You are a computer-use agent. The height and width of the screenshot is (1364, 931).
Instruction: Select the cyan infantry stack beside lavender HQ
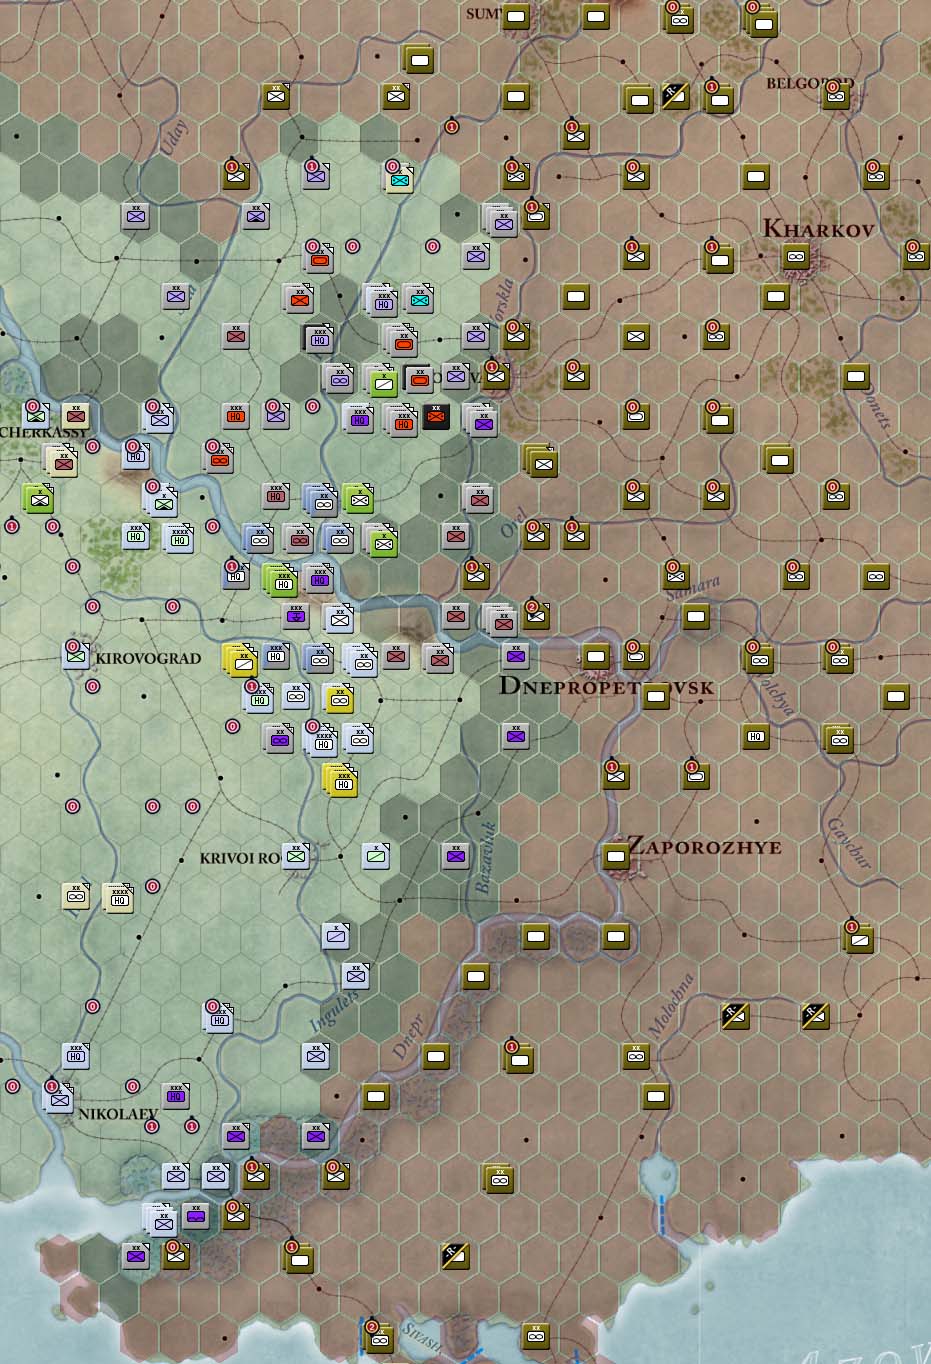pos(420,297)
